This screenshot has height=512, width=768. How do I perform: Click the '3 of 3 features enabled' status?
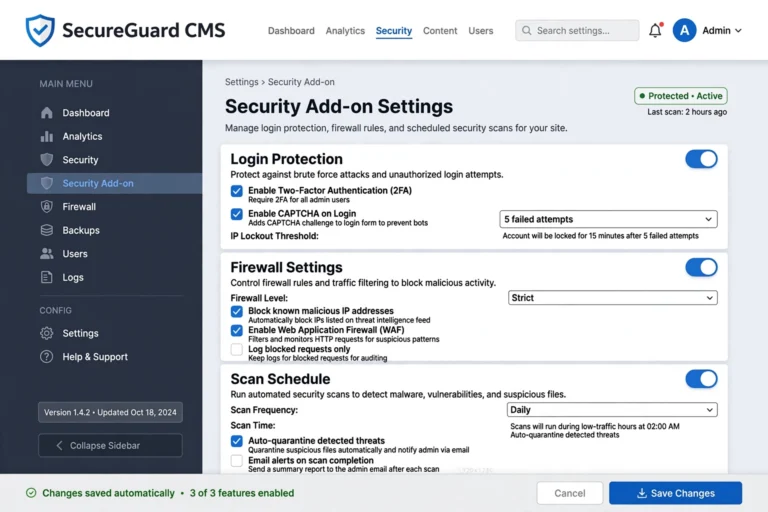(242, 493)
